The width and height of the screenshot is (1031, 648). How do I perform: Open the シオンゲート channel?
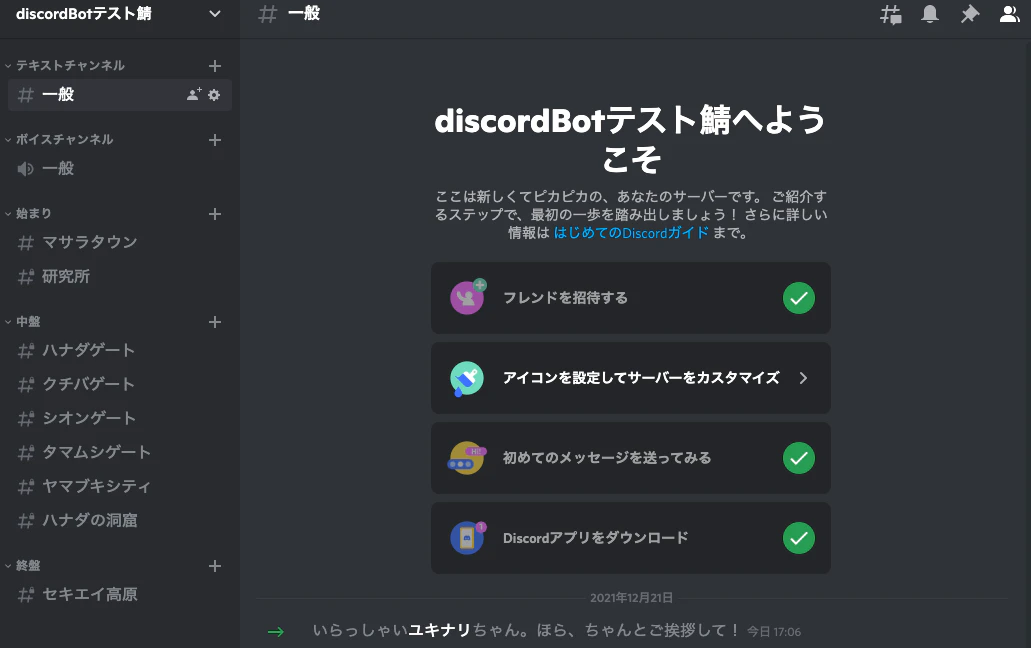[120, 419]
